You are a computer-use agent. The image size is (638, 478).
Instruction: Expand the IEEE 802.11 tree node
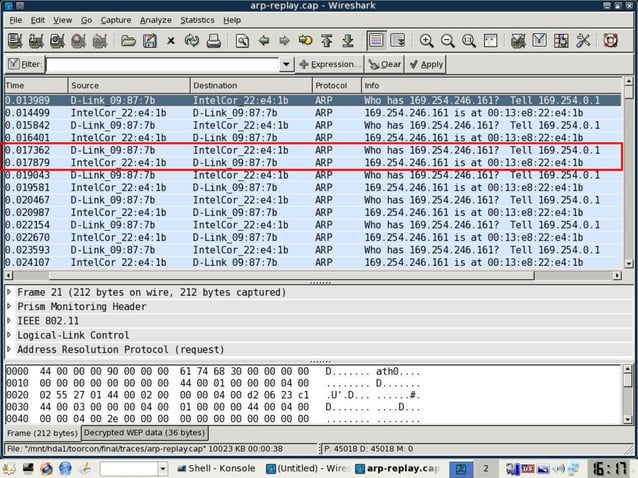coord(10,321)
